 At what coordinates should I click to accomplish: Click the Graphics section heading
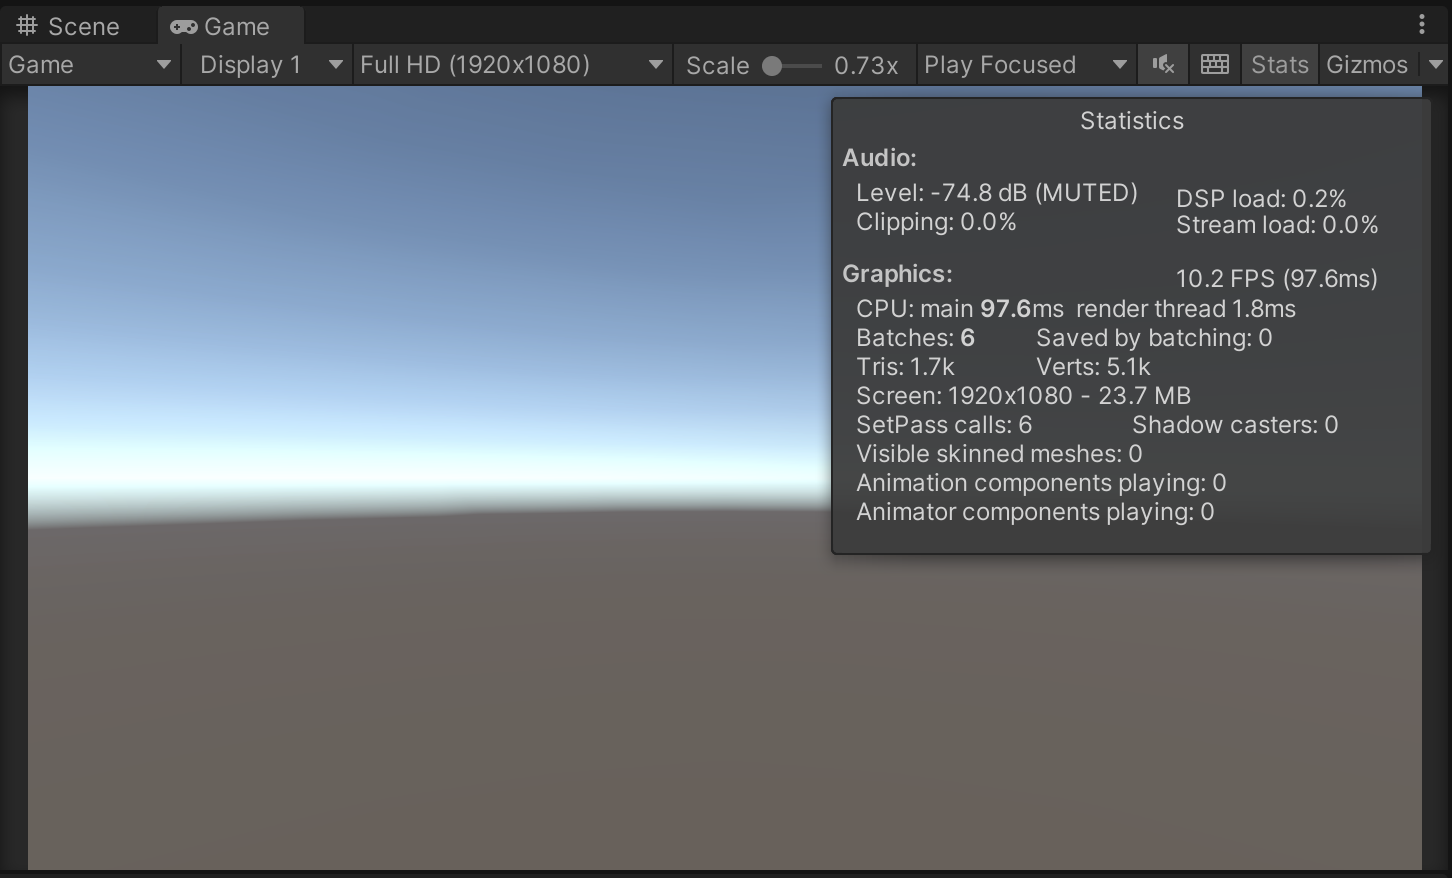[x=897, y=274]
